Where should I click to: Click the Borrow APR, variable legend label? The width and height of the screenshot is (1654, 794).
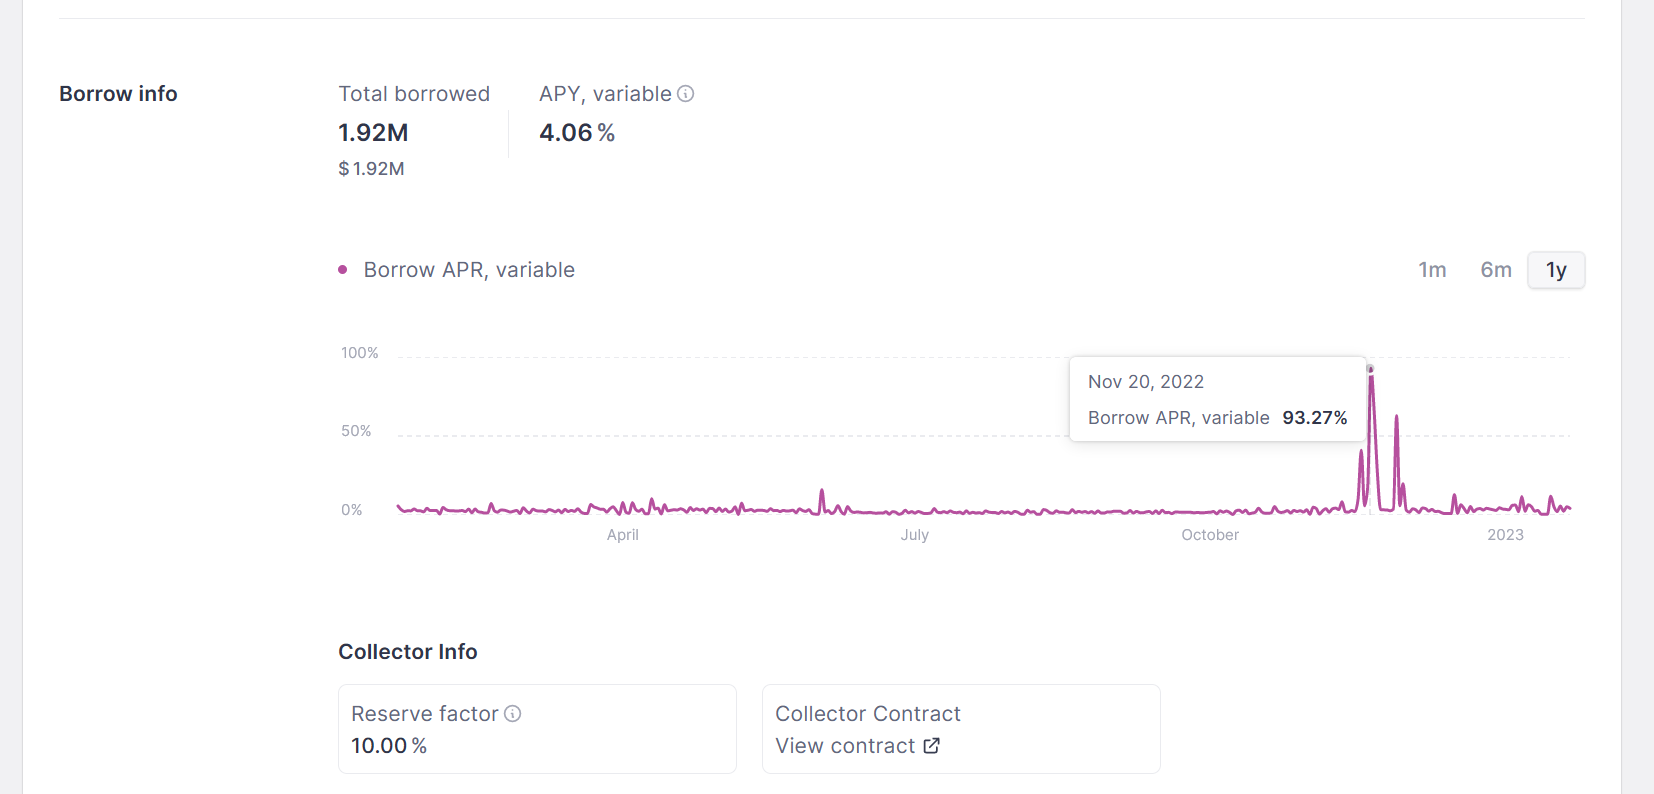469,270
